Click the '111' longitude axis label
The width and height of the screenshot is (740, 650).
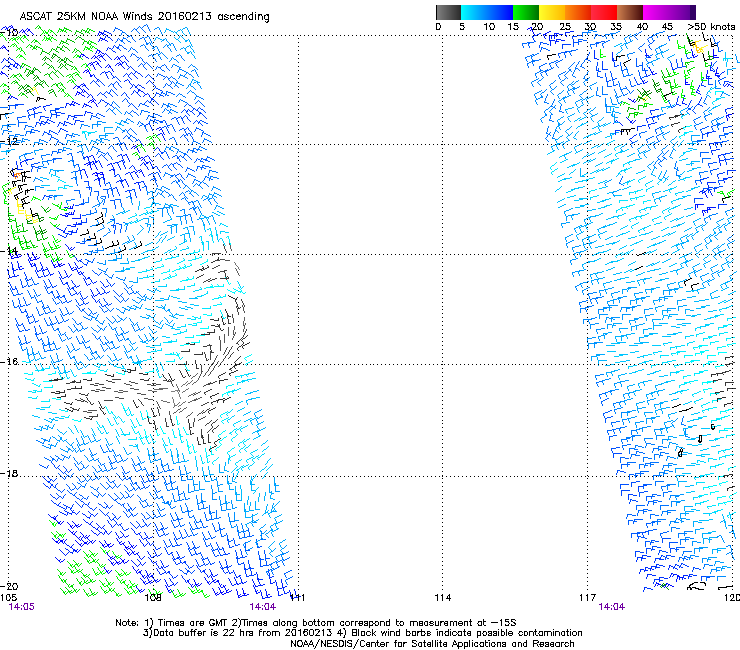point(298,598)
